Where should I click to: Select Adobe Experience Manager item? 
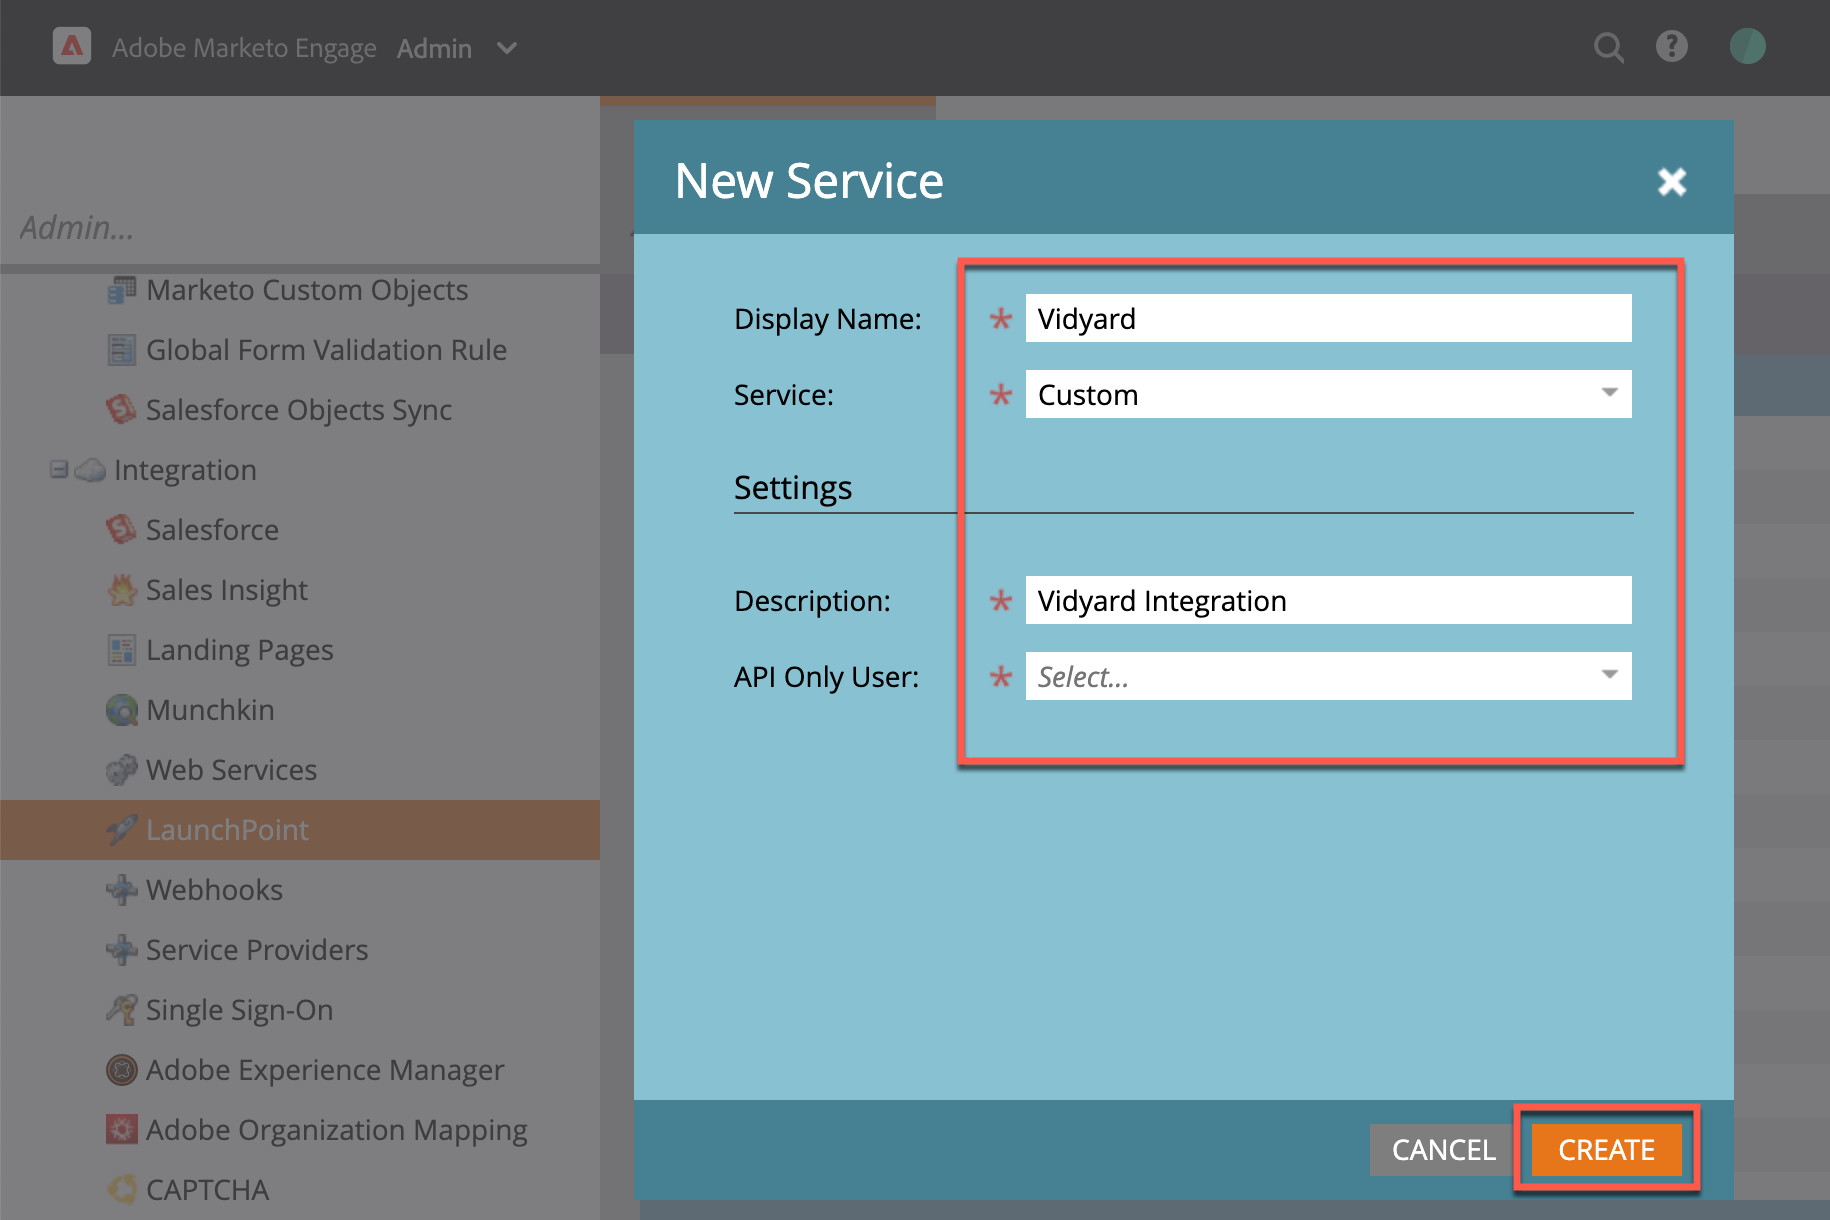tap(325, 1070)
